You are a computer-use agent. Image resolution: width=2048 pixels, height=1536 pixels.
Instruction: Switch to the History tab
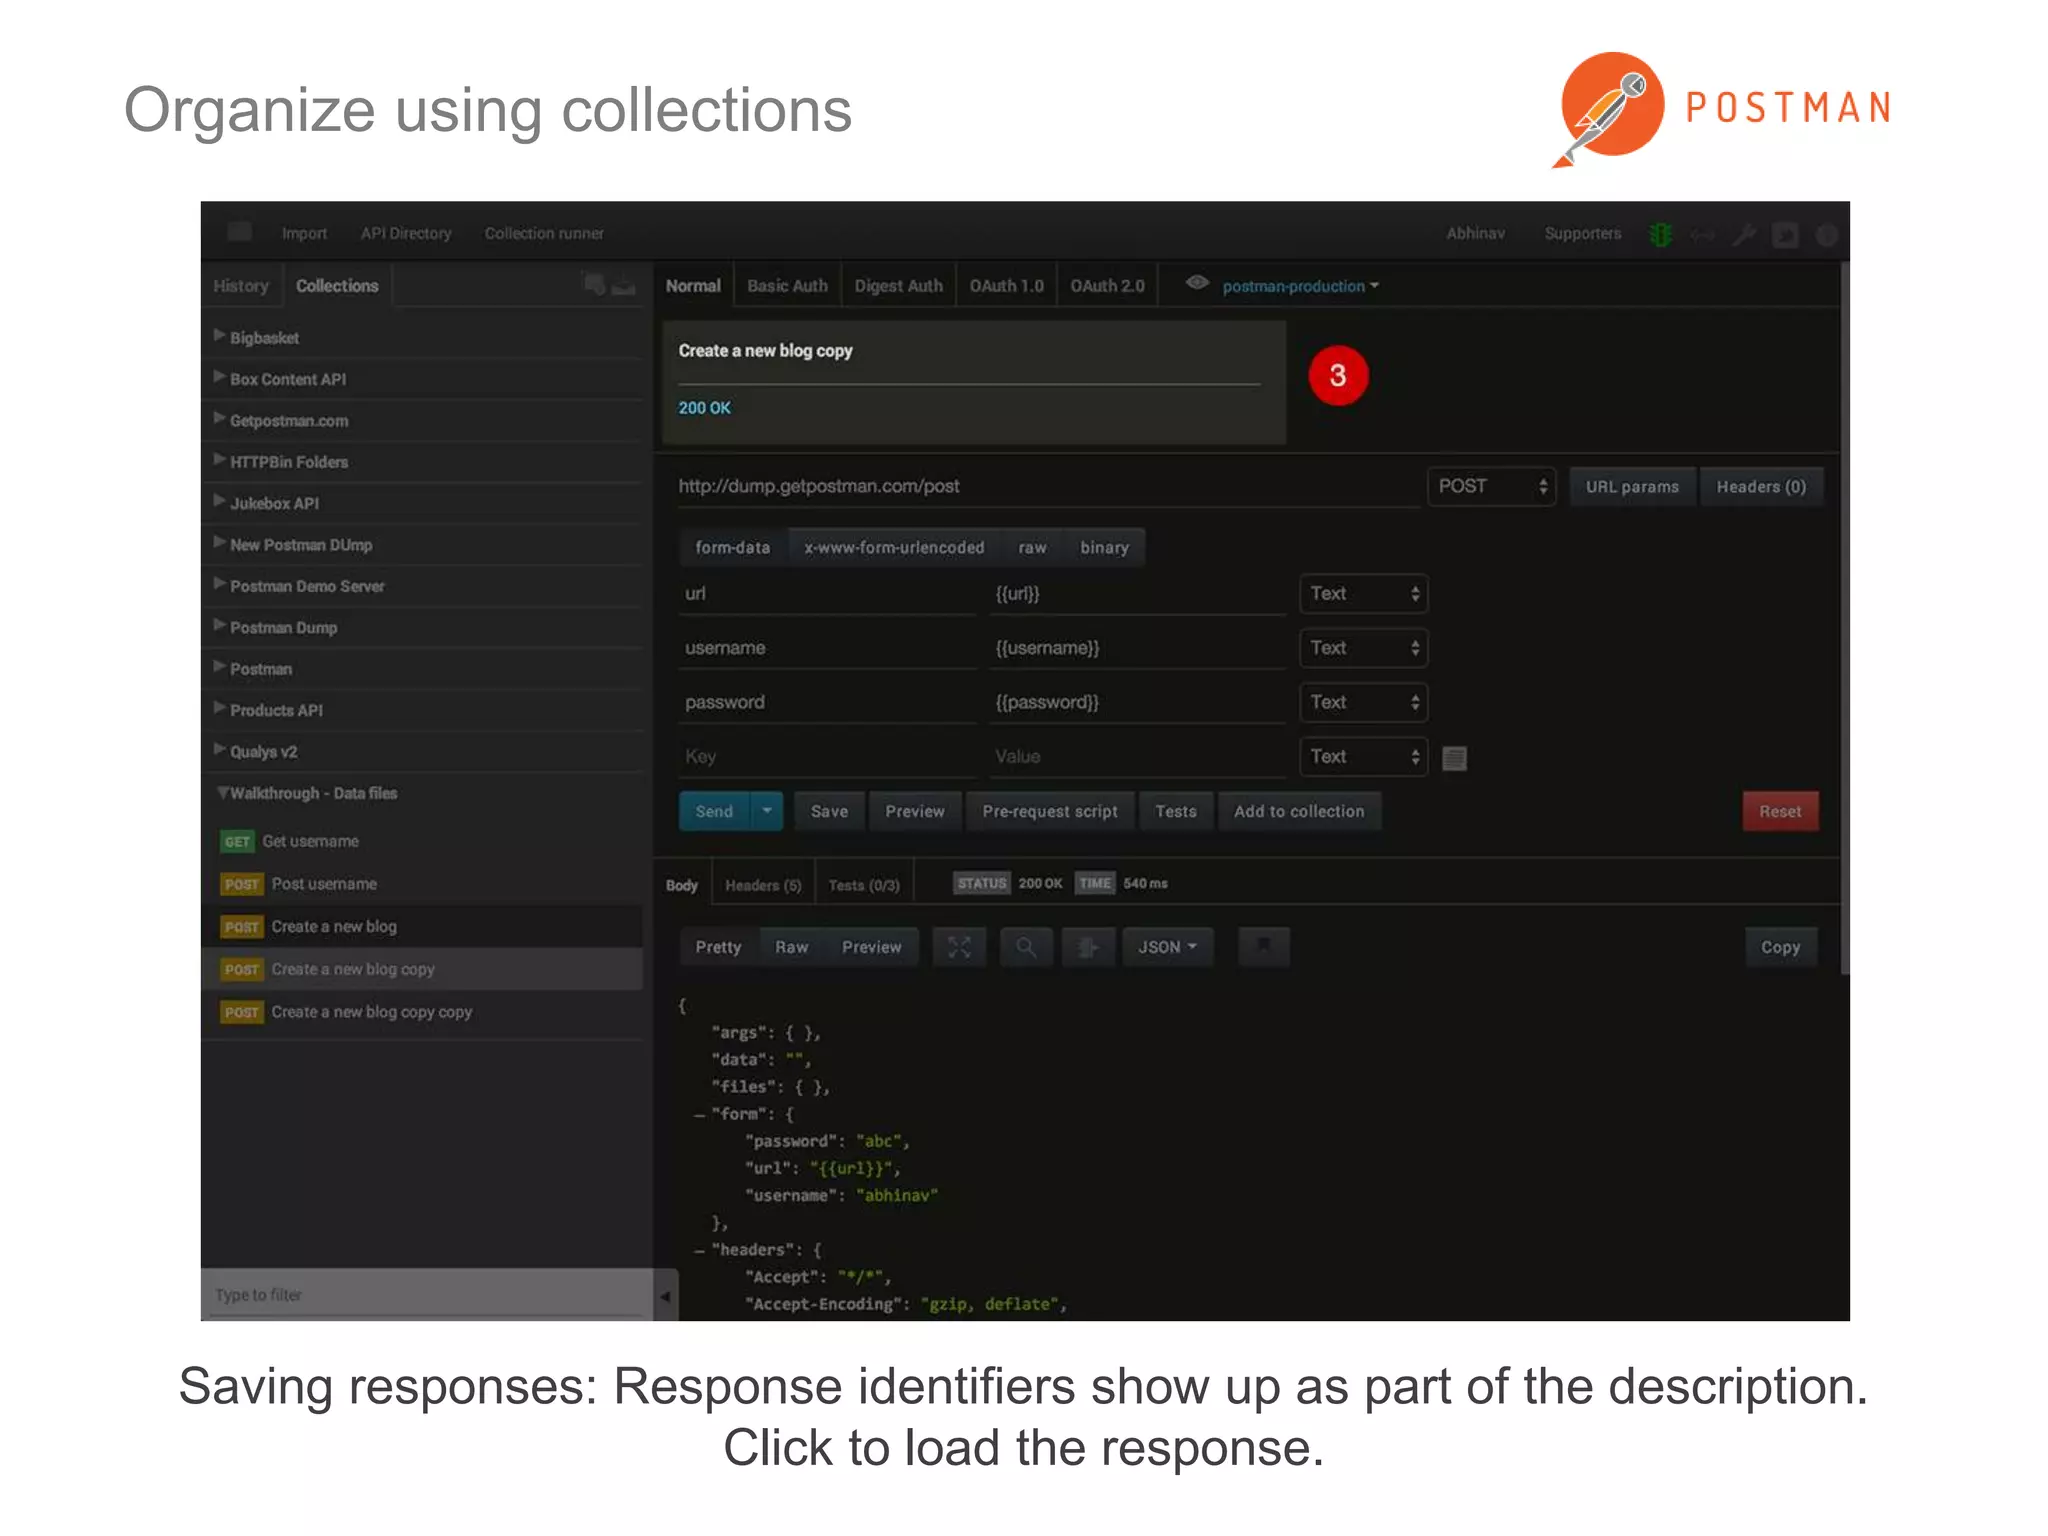pyautogui.click(x=241, y=286)
